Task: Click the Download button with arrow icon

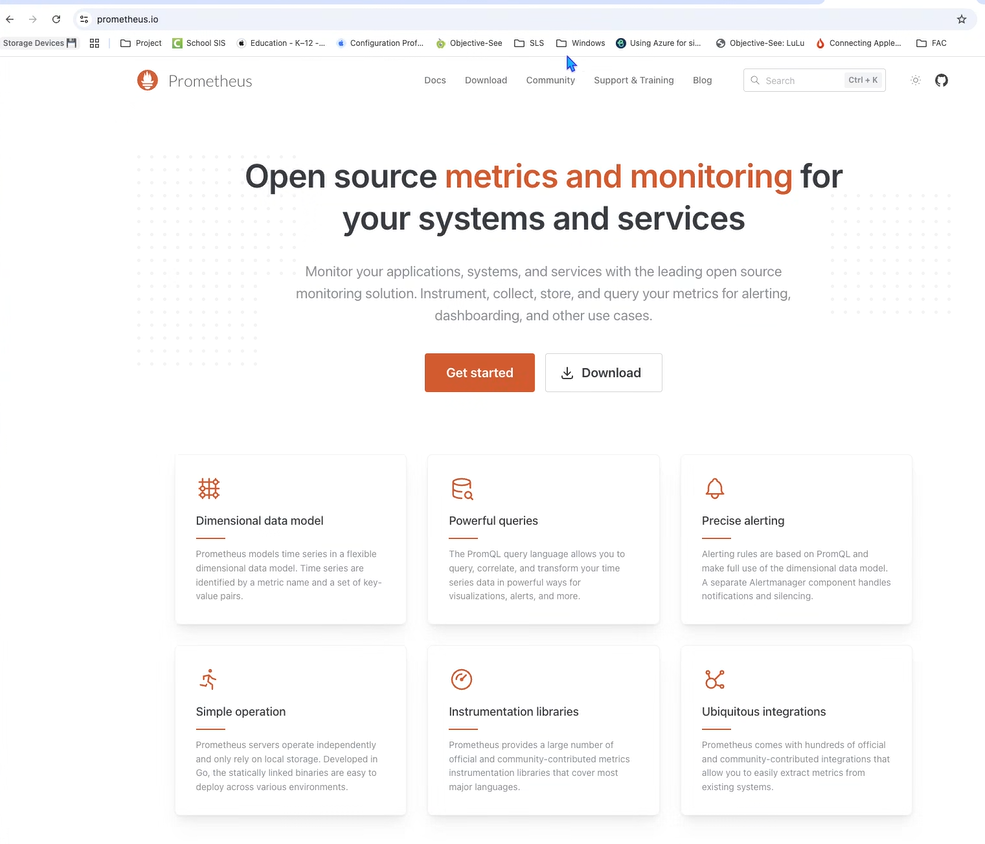Action: (603, 372)
